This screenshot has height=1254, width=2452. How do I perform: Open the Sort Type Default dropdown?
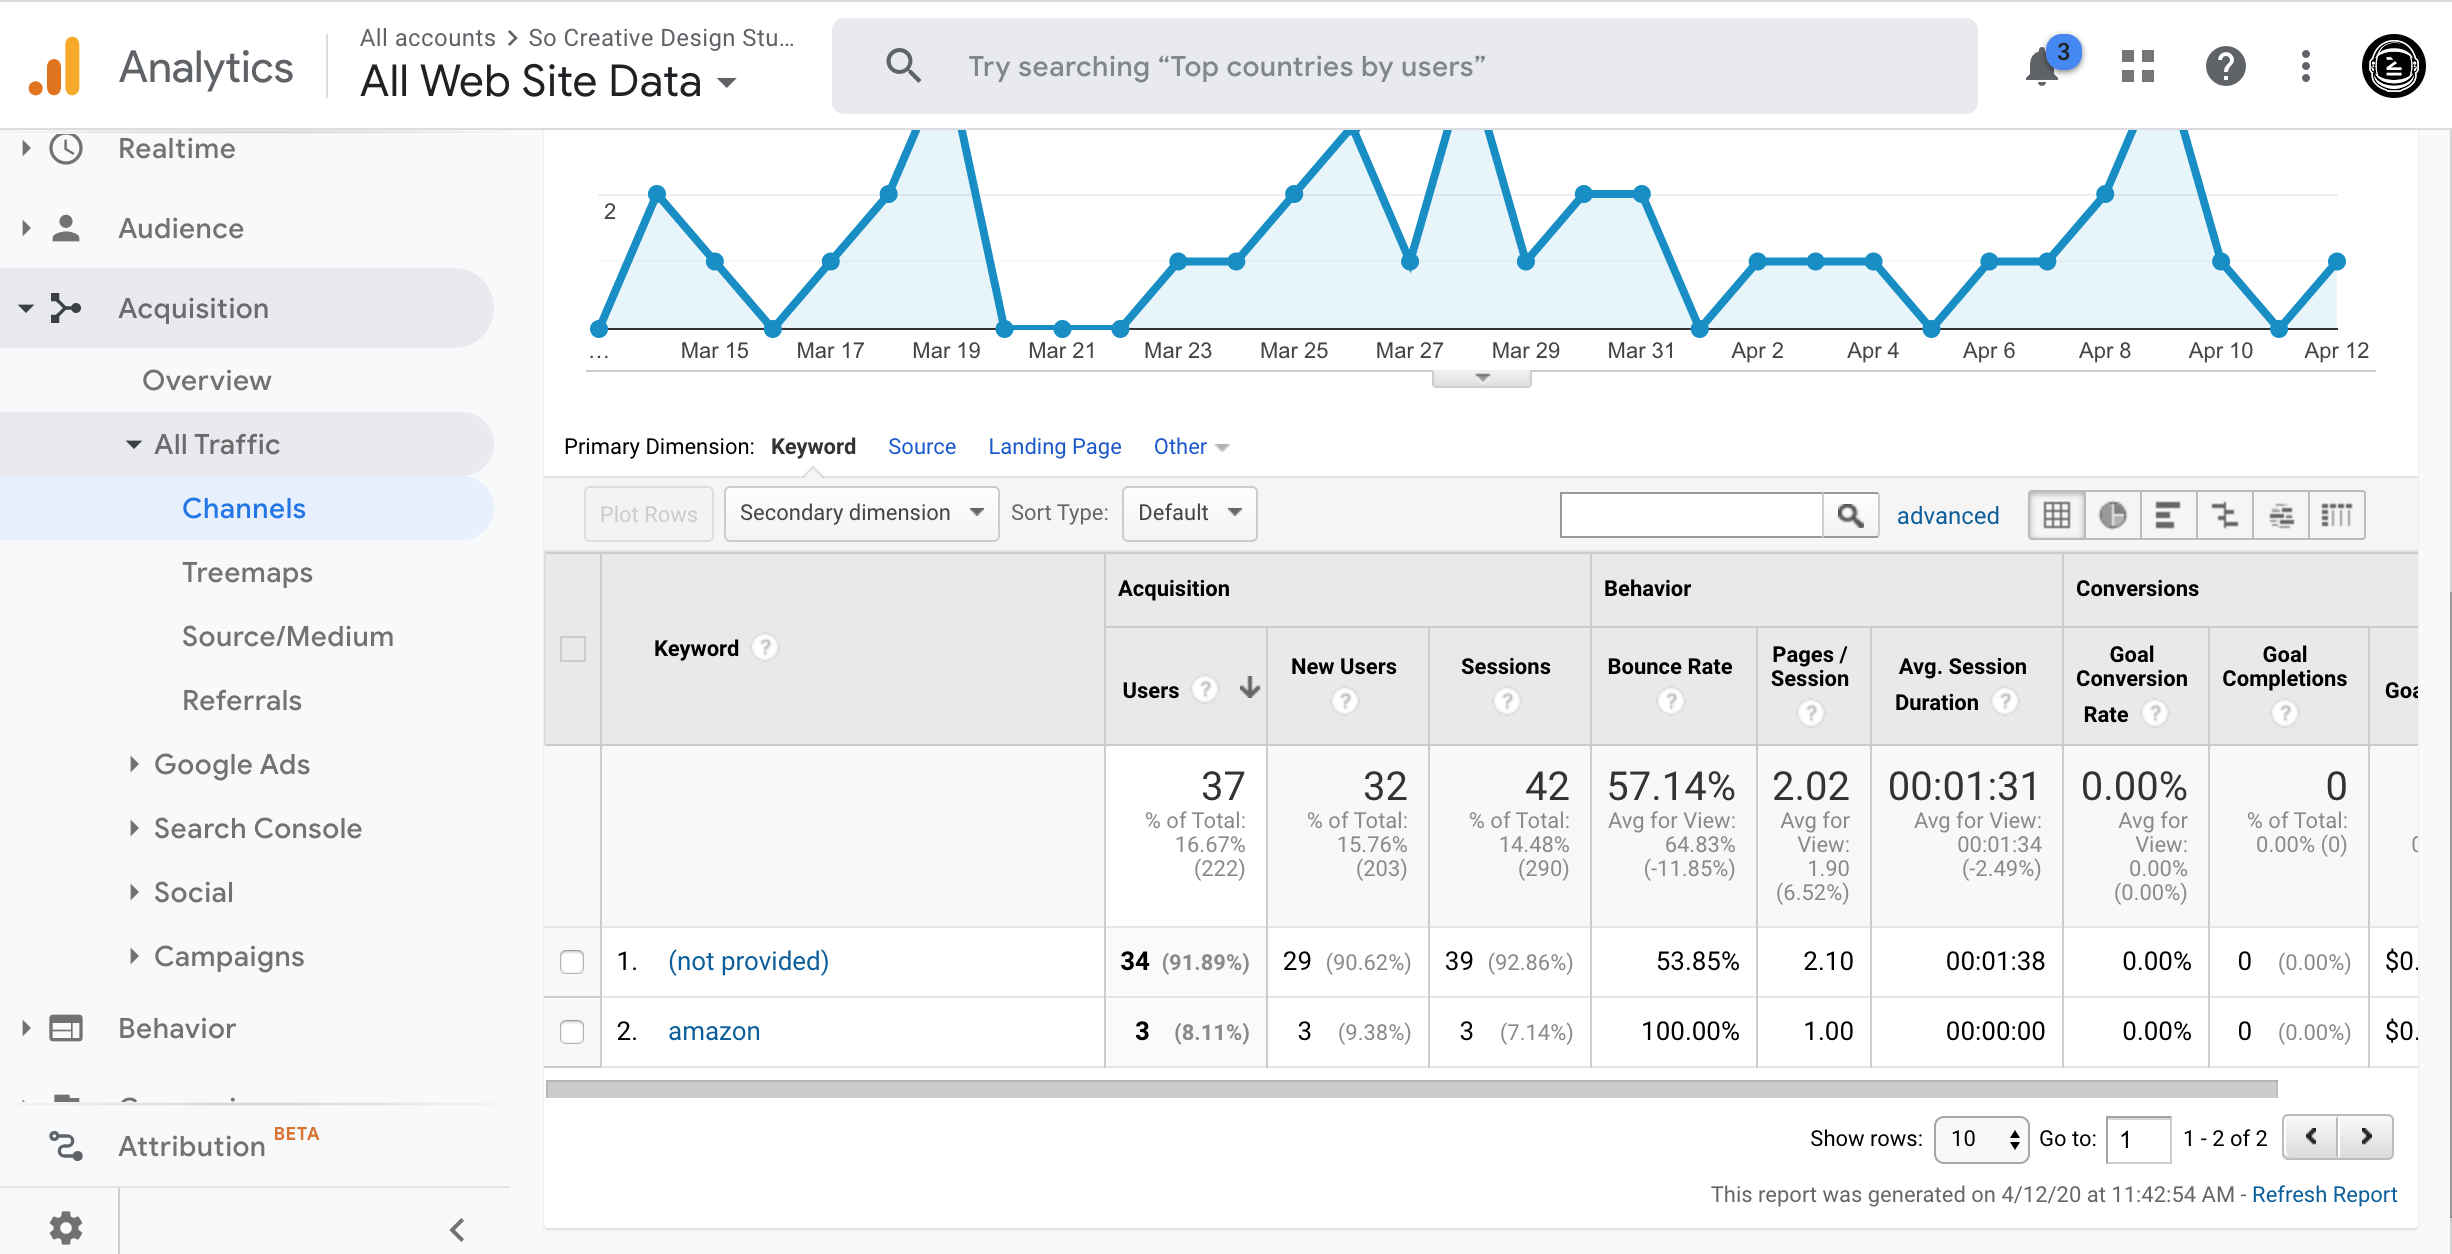point(1189,513)
